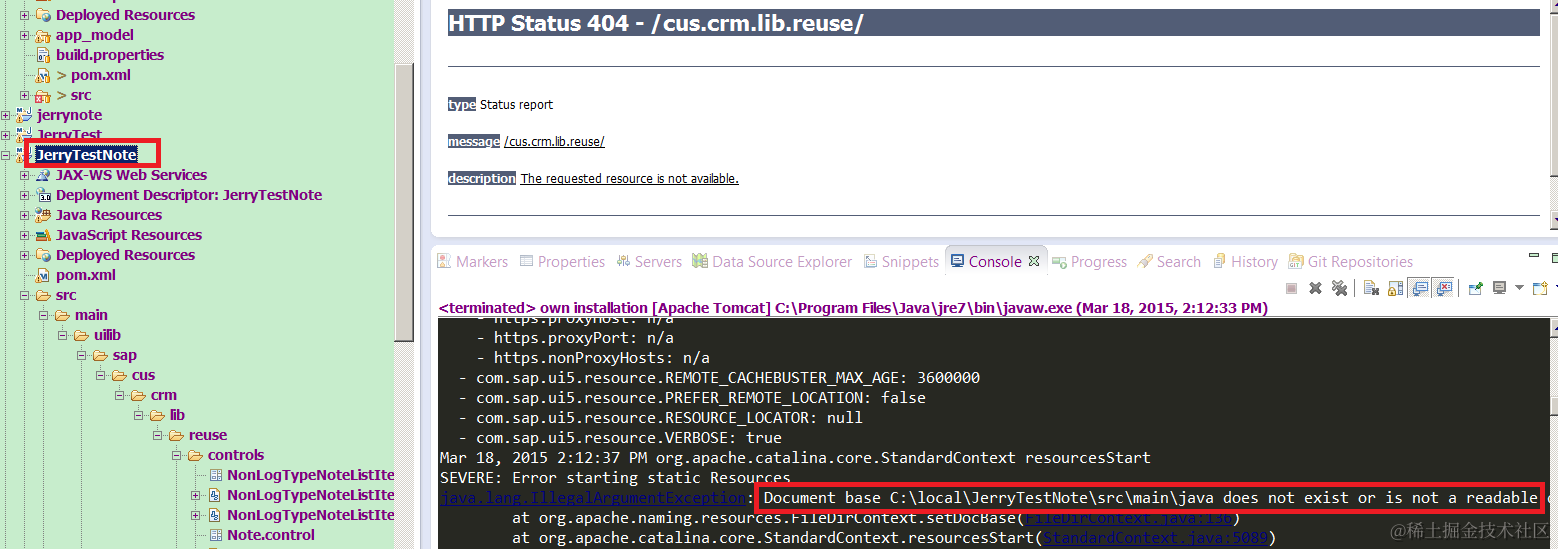Clear the Console output
The width and height of the screenshot is (1558, 549).
tap(1371, 288)
